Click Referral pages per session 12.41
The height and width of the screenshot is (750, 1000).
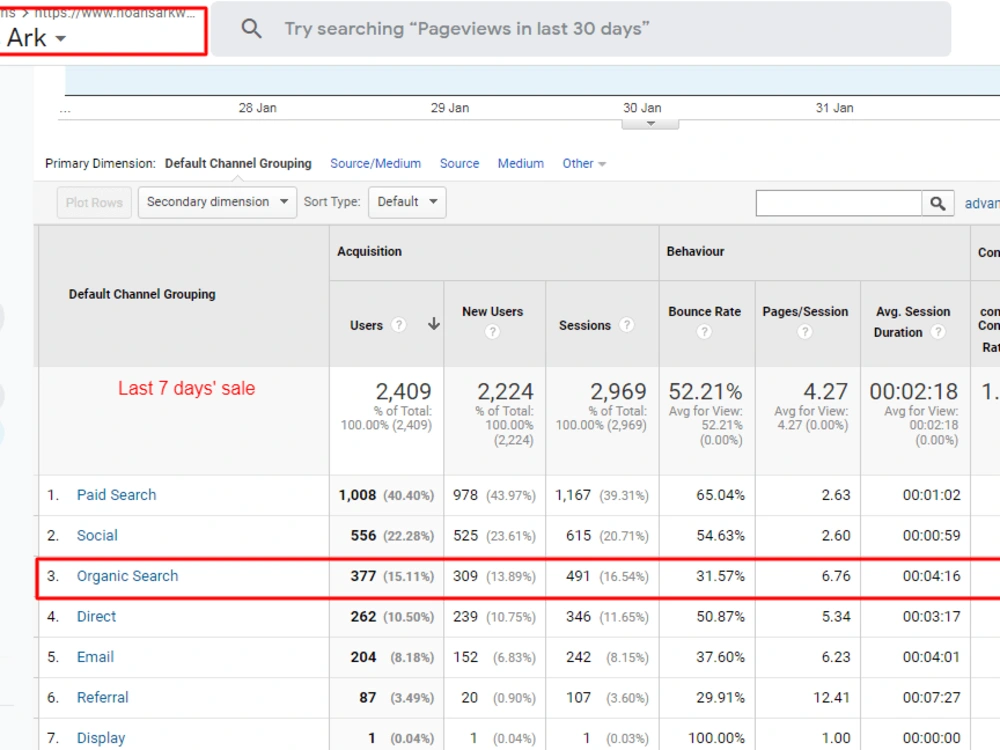click(x=832, y=697)
